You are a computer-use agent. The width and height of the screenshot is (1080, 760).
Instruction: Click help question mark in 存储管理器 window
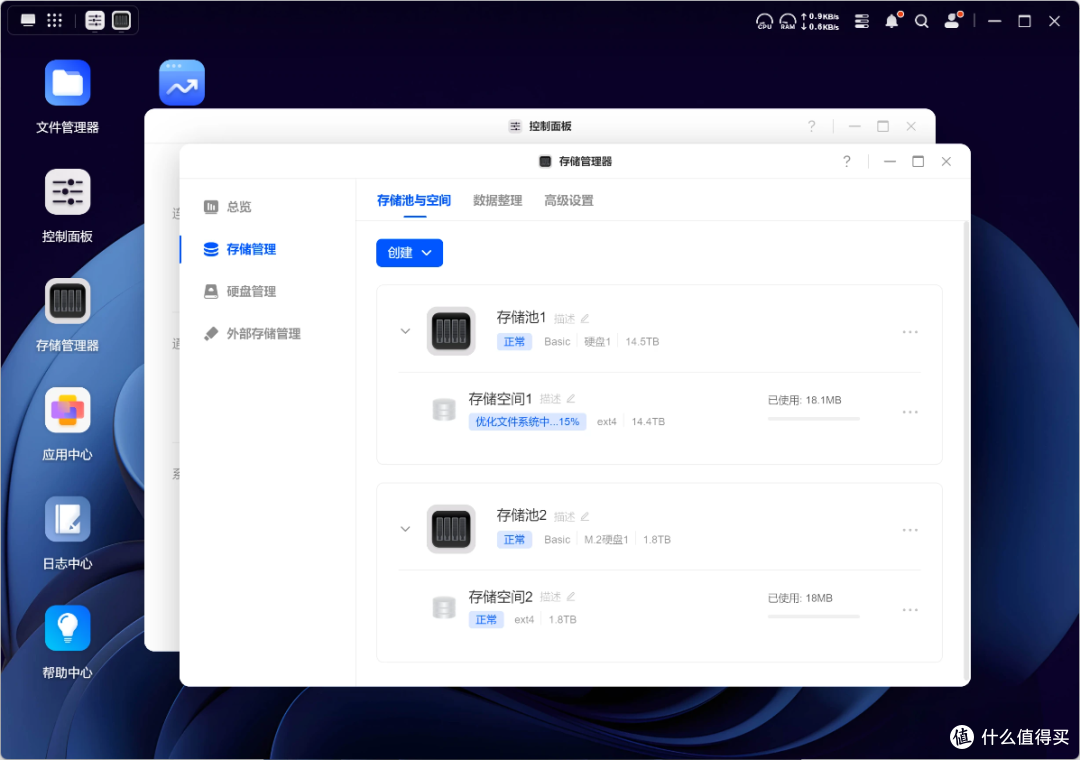coord(847,161)
